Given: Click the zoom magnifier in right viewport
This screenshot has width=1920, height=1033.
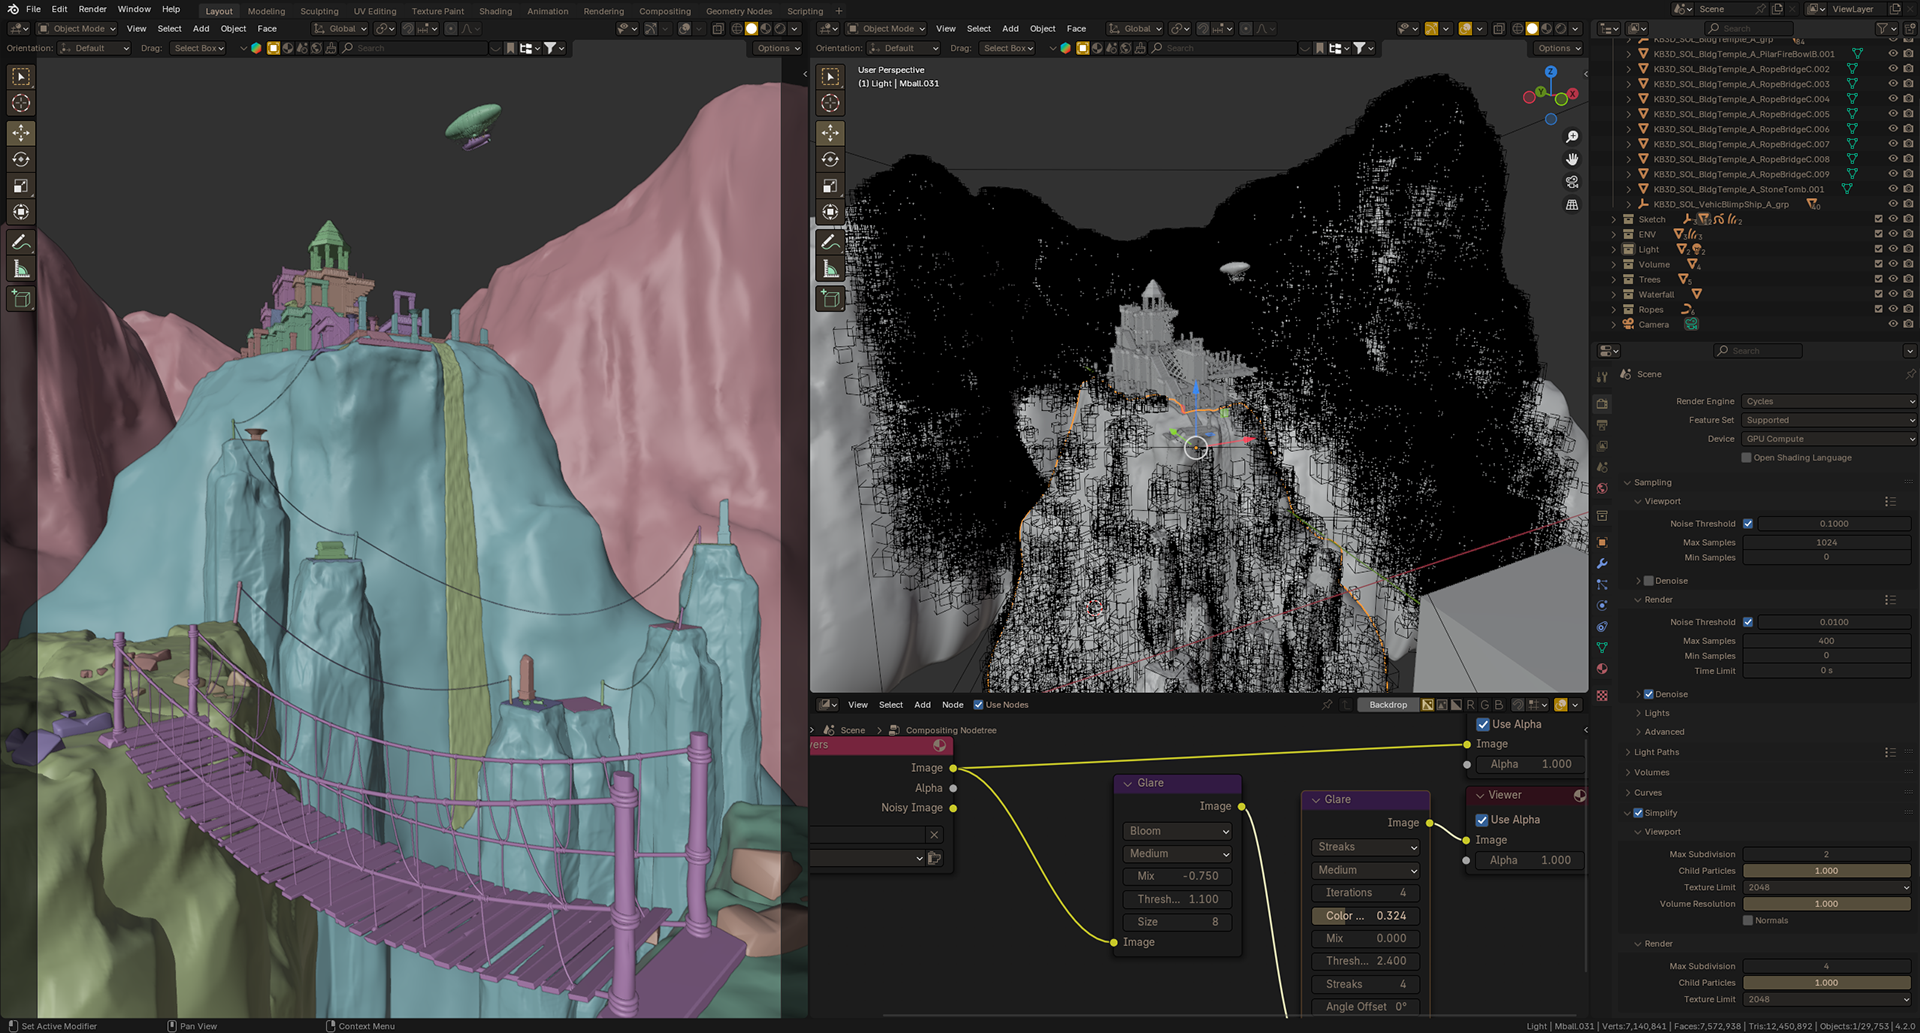Looking at the screenshot, I should (1572, 137).
